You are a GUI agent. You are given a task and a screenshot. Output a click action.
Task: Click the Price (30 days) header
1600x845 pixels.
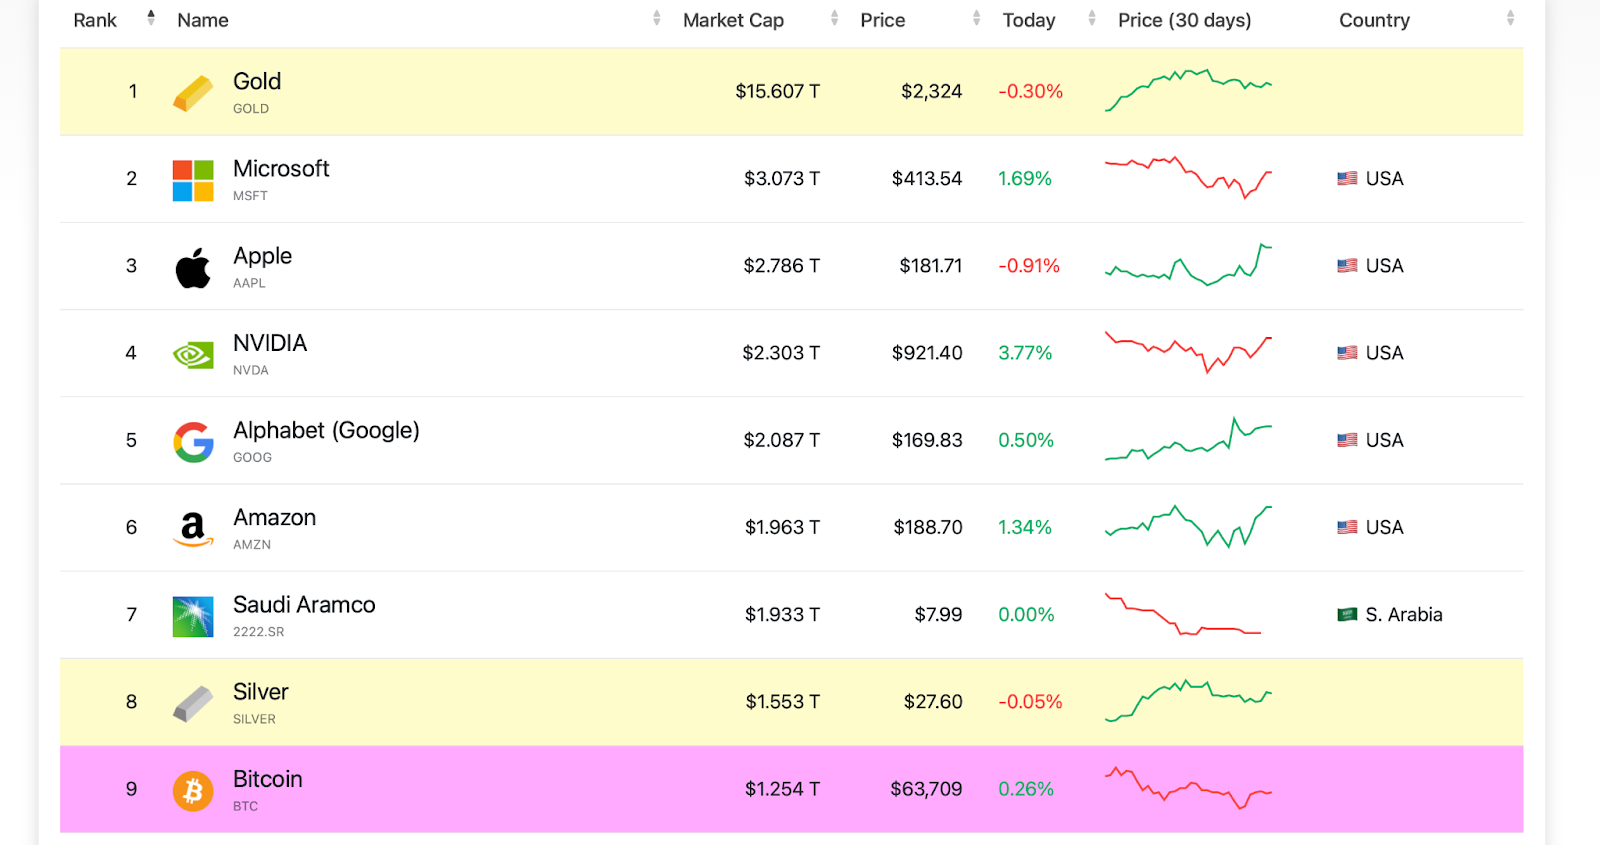tap(1184, 20)
